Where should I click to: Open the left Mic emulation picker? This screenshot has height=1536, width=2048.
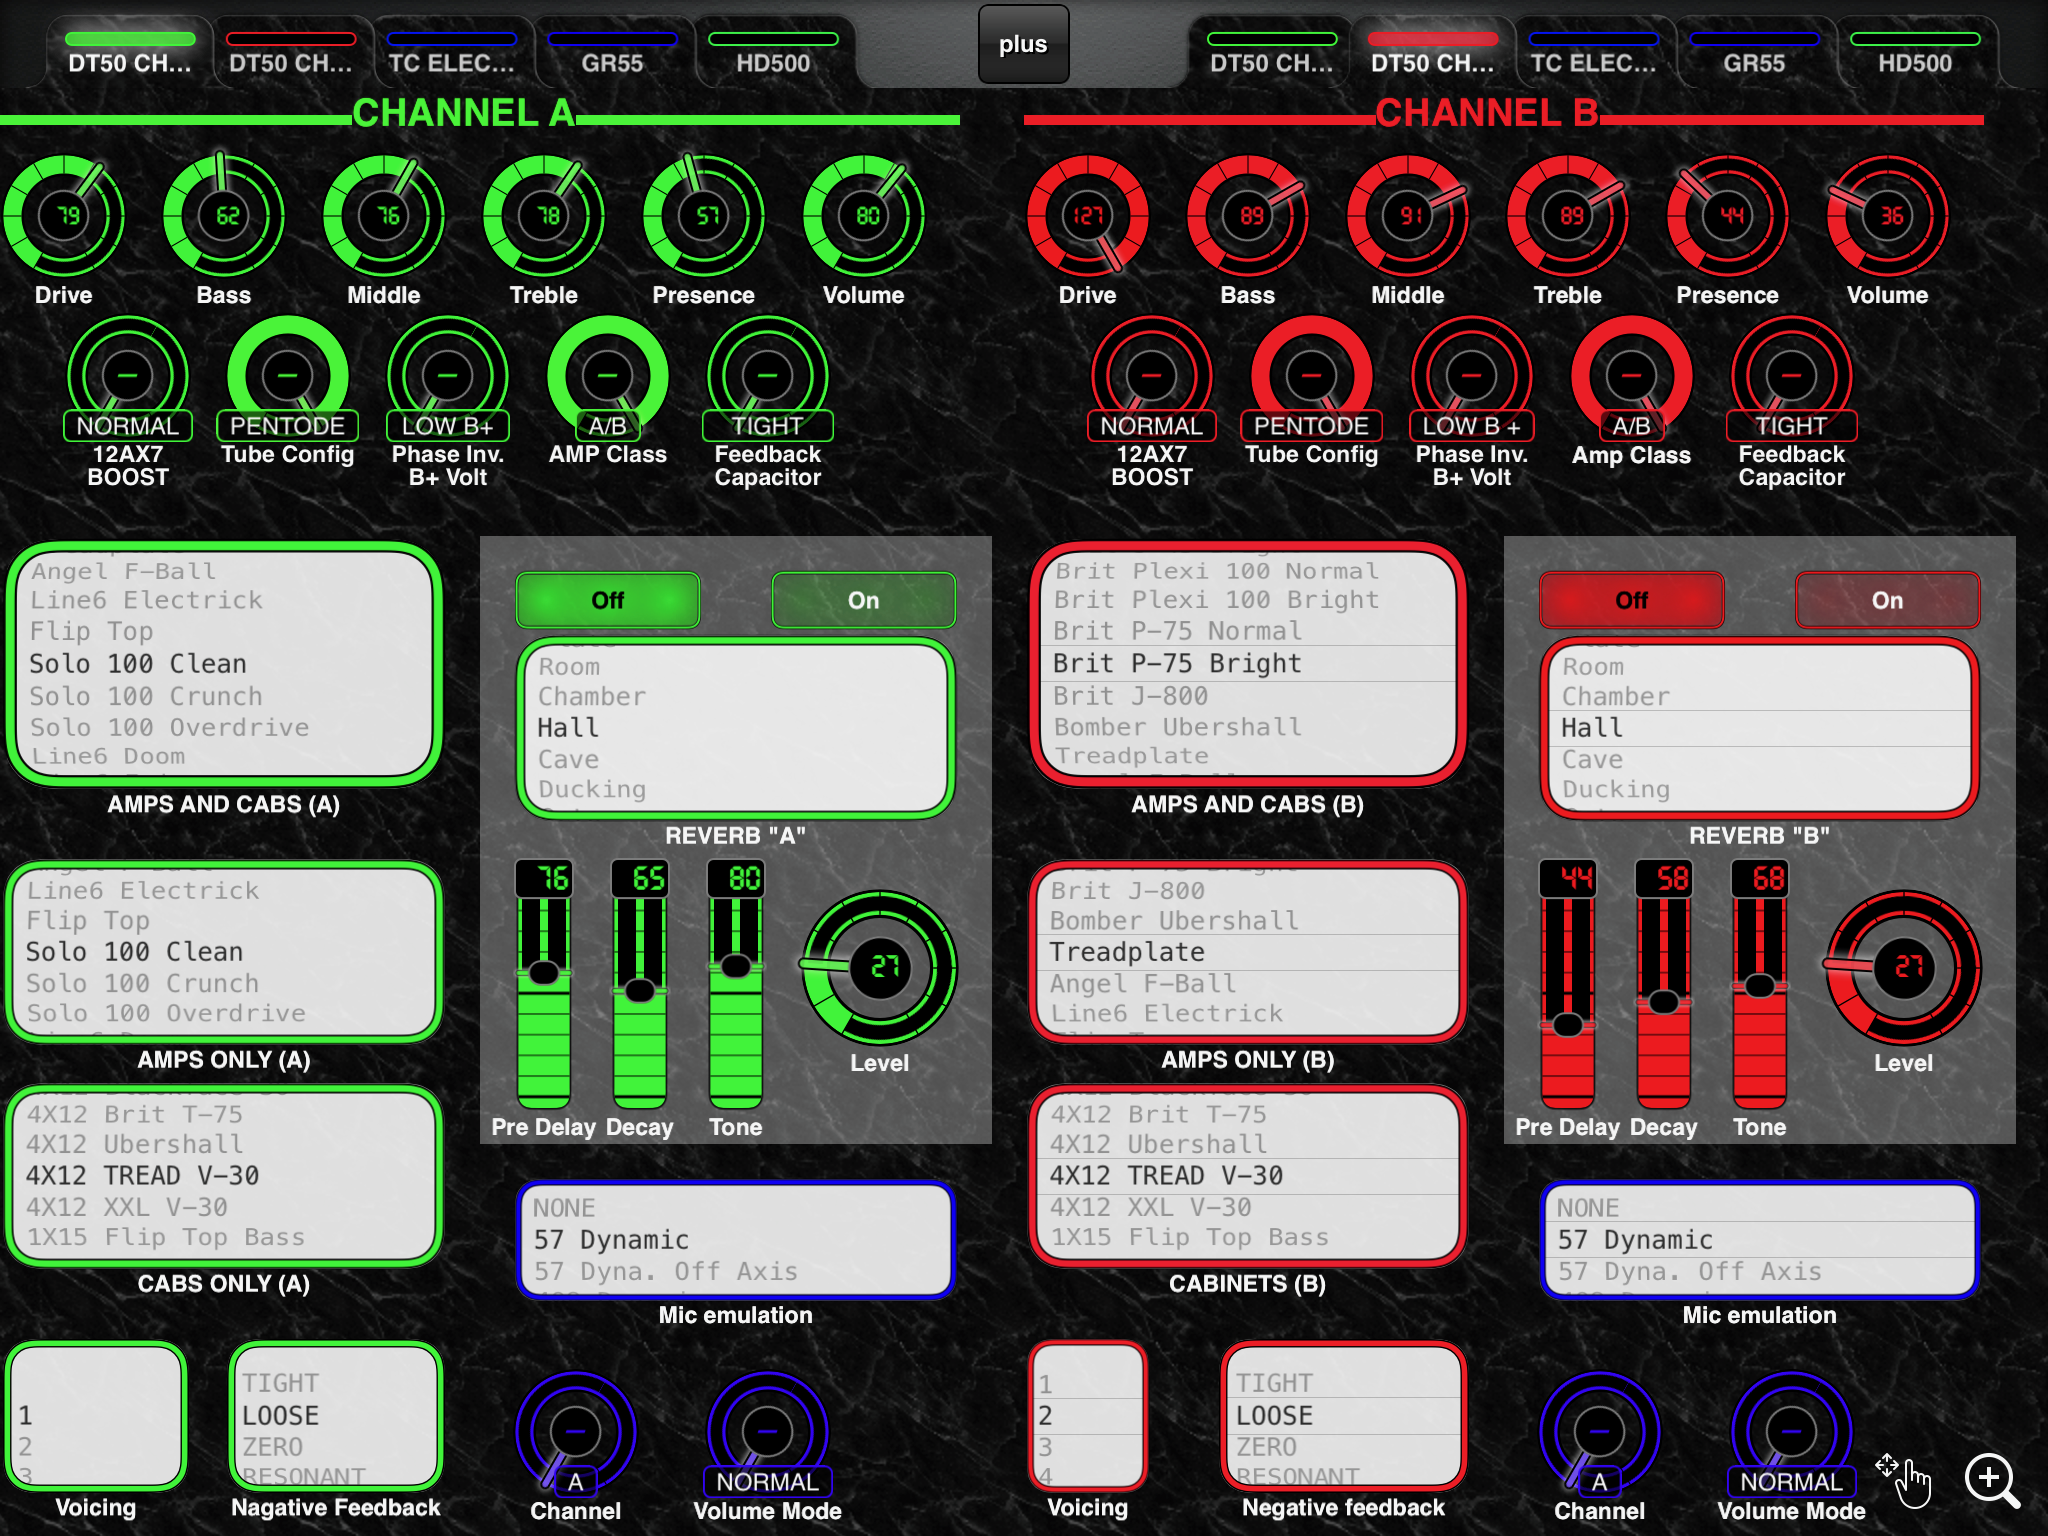(x=736, y=1240)
